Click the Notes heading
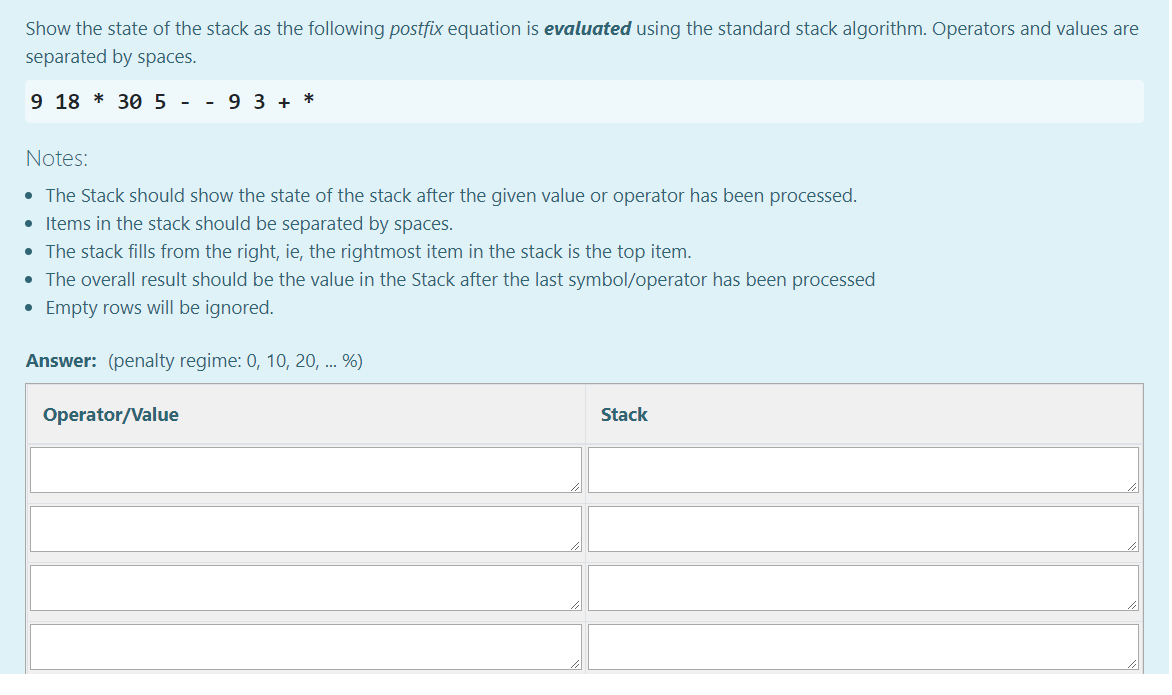The height and width of the screenshot is (695, 1172). [x=56, y=158]
